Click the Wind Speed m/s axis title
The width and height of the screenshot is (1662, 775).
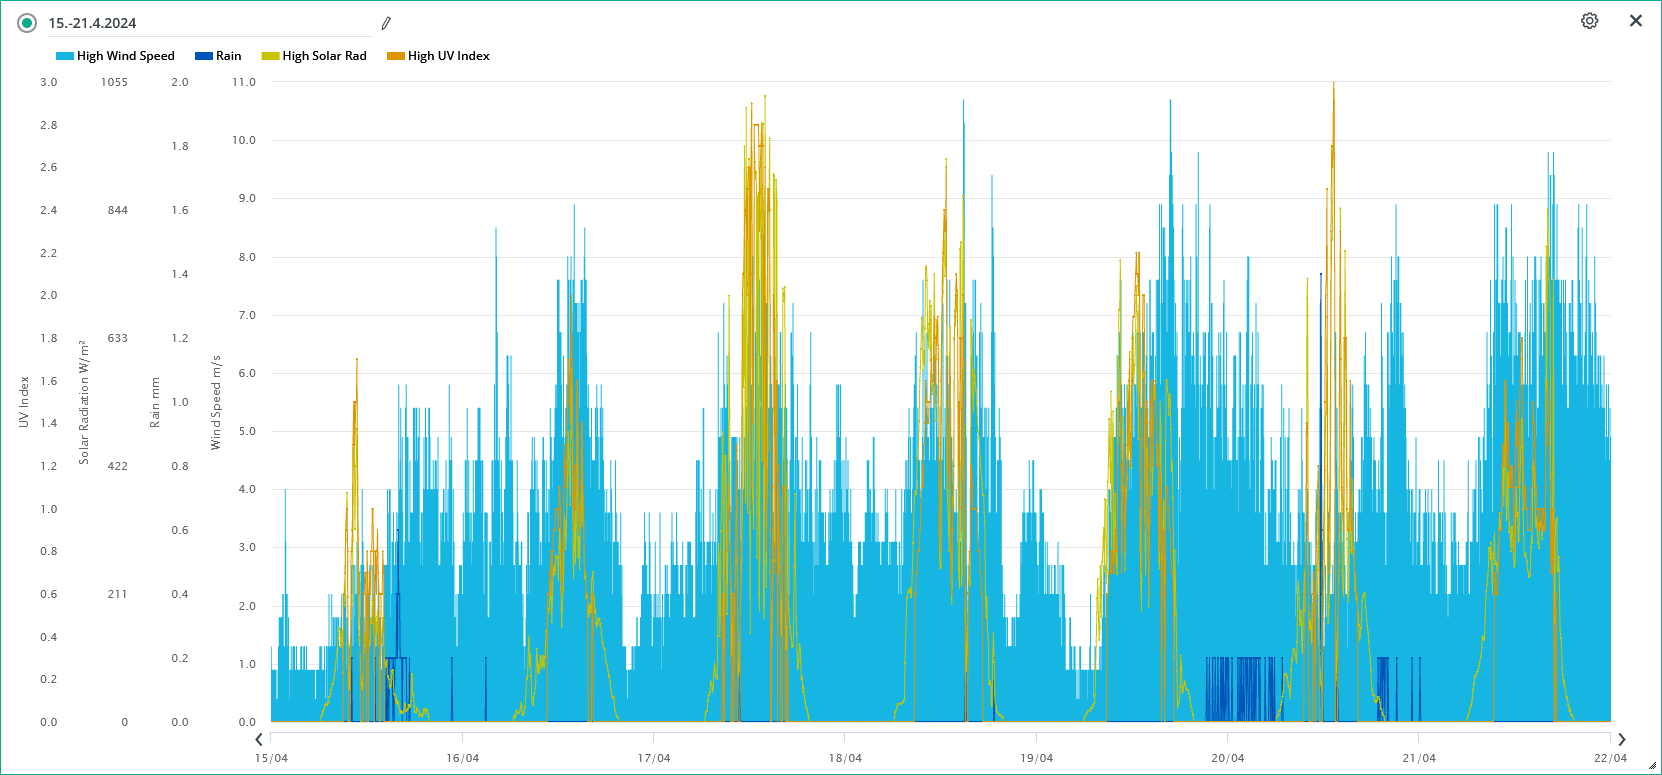point(215,402)
